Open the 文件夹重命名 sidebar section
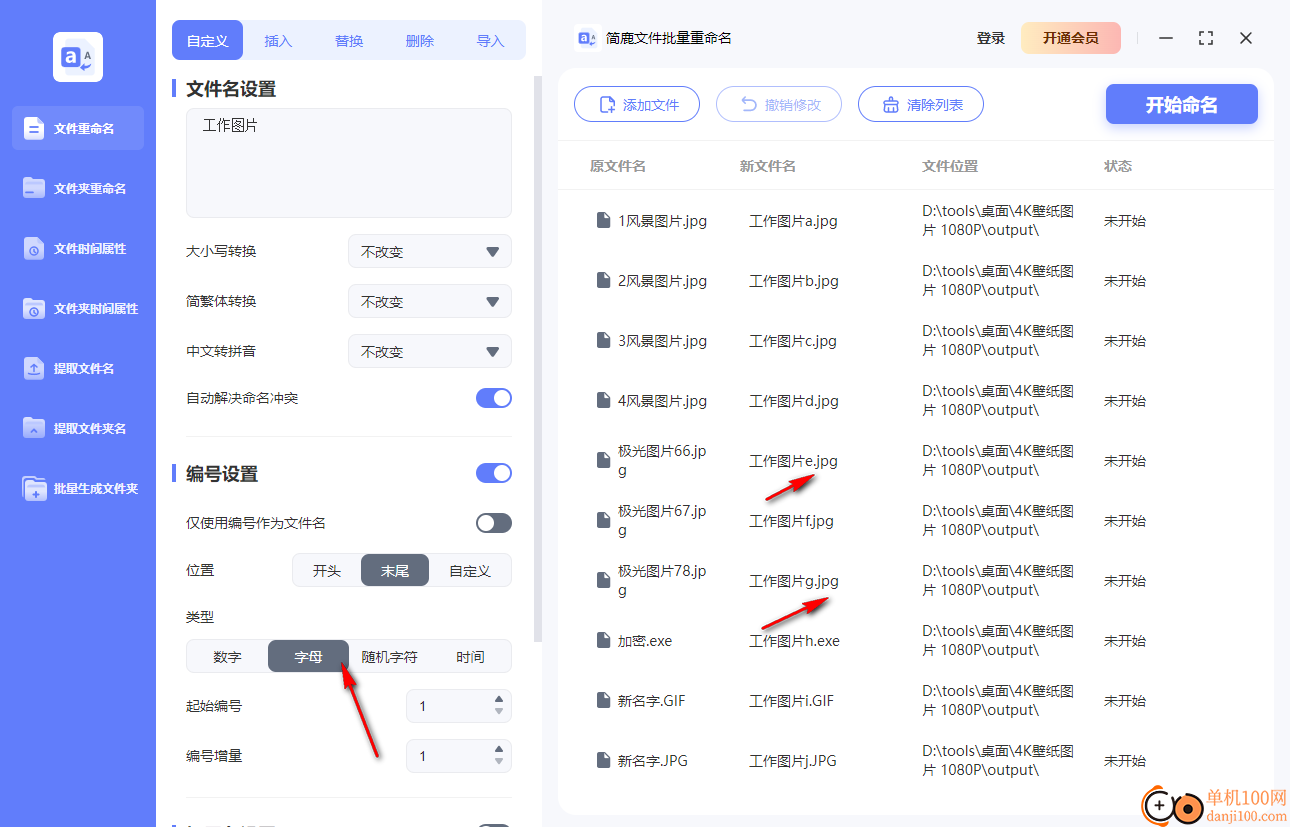 point(78,188)
